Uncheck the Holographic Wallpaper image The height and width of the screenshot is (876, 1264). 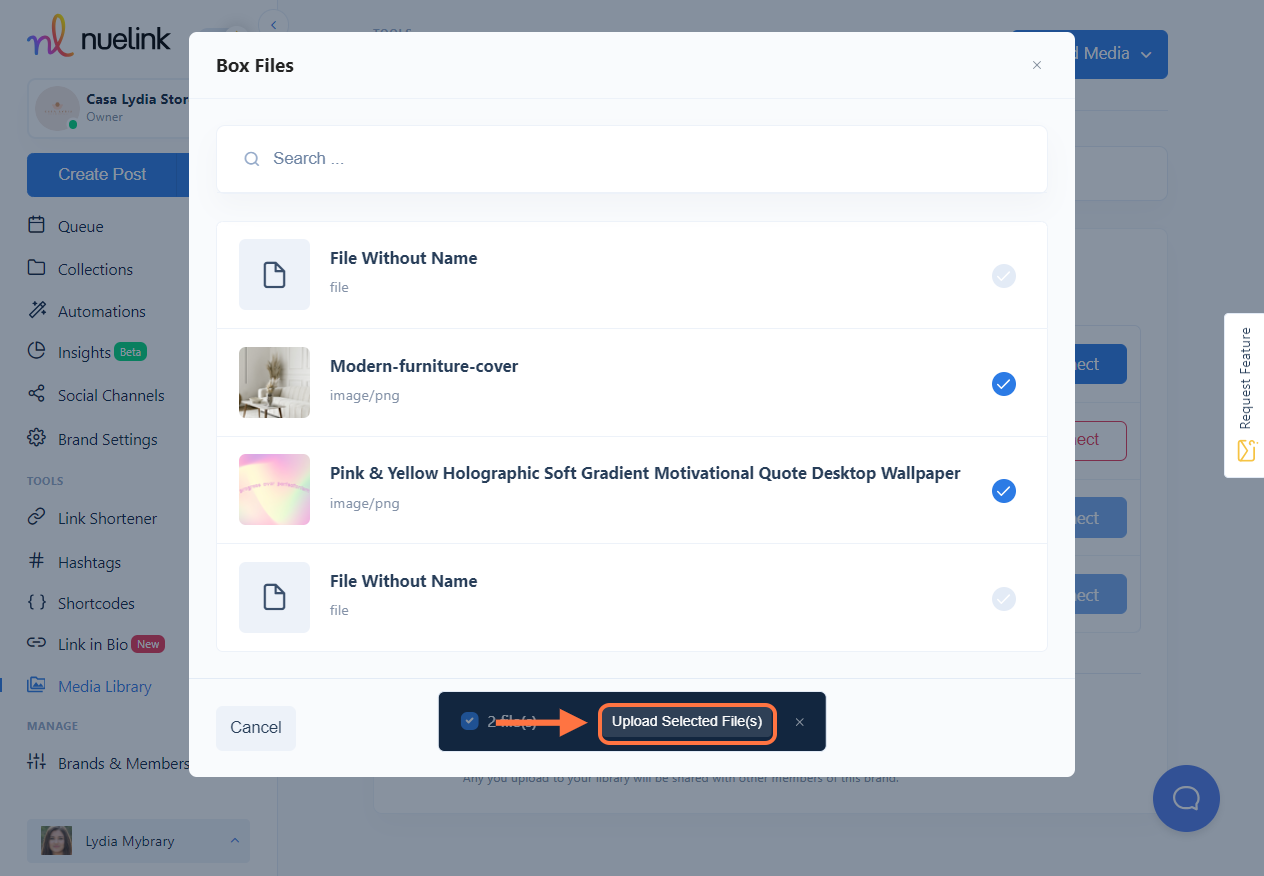pyautogui.click(x=1003, y=491)
